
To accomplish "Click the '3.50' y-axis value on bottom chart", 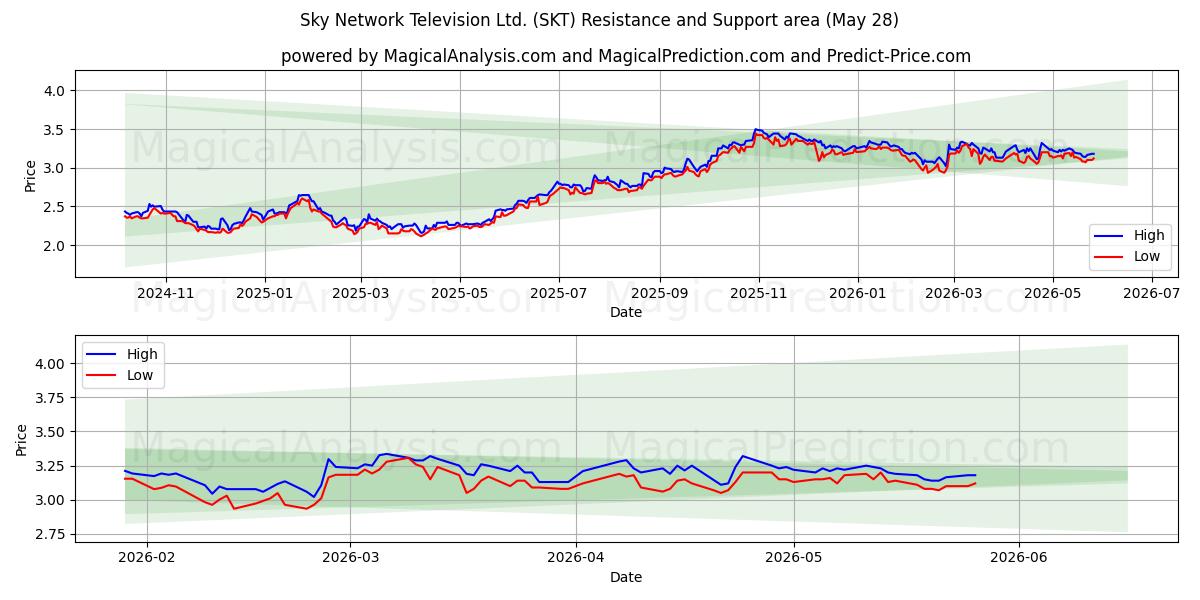I will tap(50, 432).
